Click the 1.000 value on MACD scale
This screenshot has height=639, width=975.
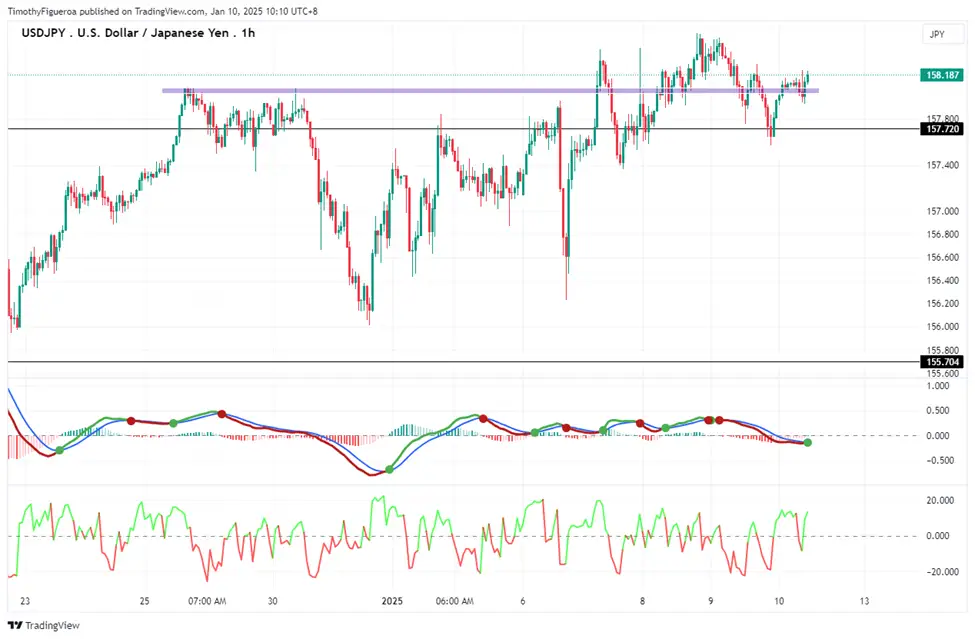pos(938,386)
